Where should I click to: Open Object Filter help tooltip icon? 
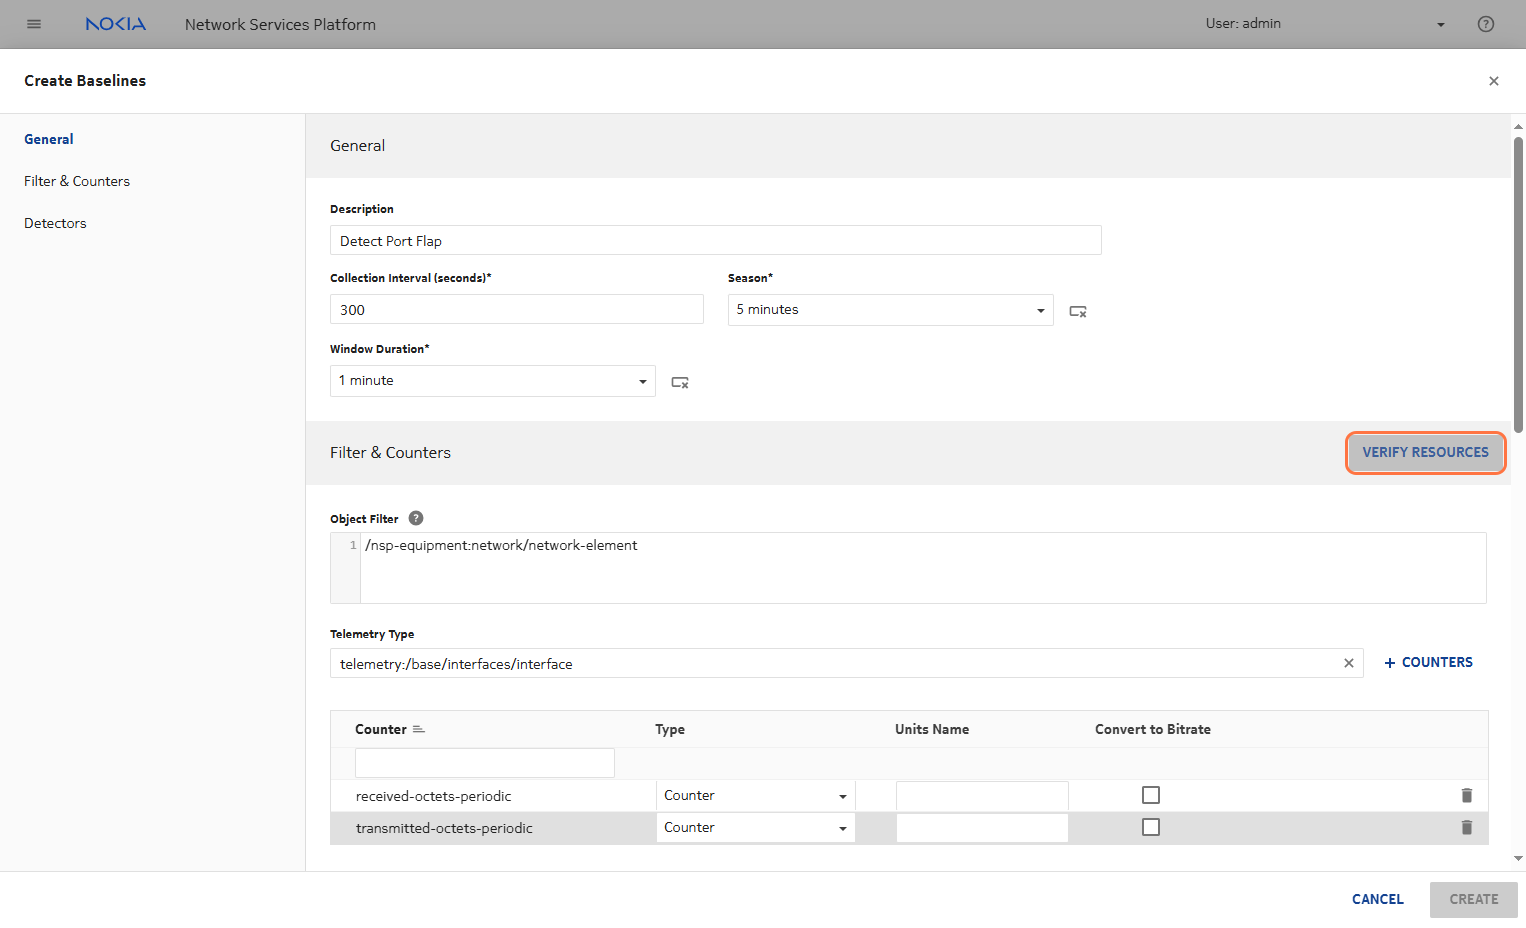(x=416, y=518)
